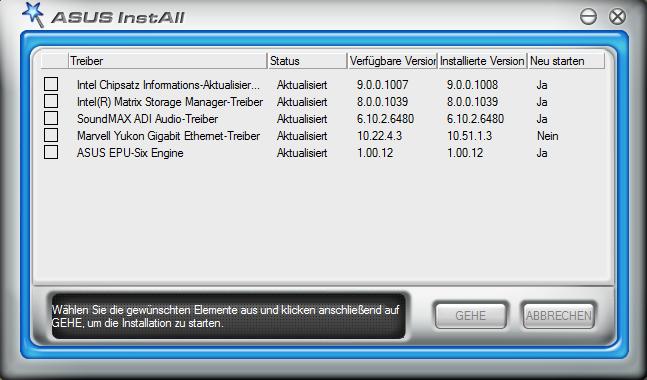The height and width of the screenshot is (380, 647).
Task: Click installed version value 10.51.1.3
Action: (470, 136)
